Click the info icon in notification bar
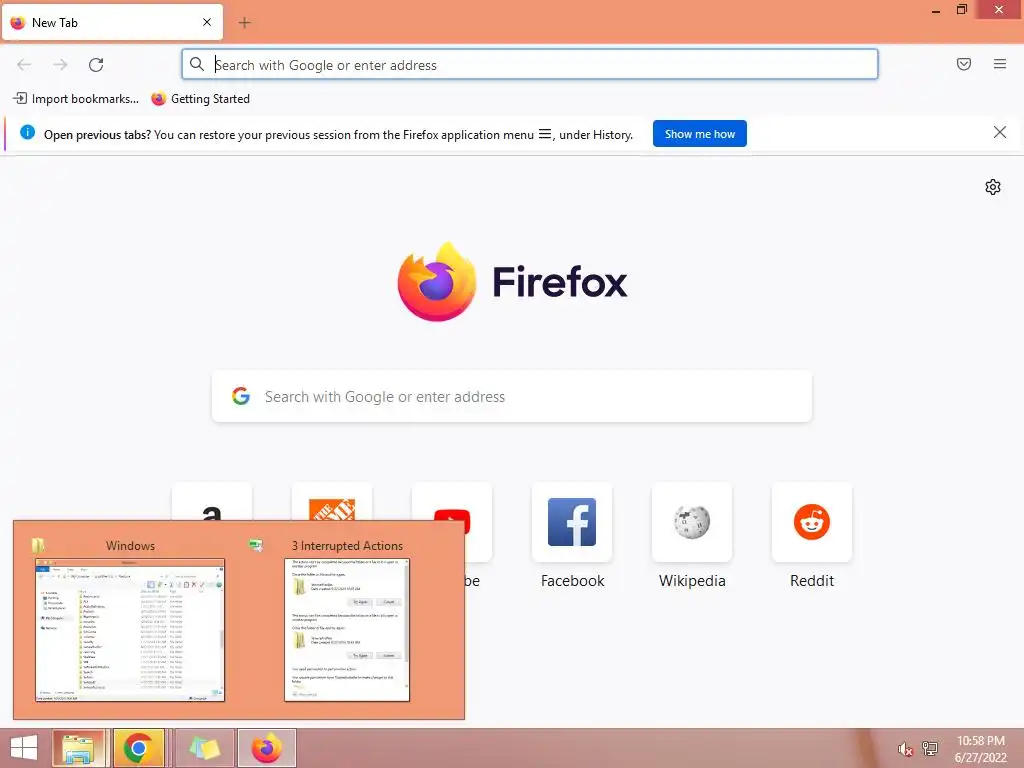Screen dimensions: 1024x768 click(x=27, y=133)
